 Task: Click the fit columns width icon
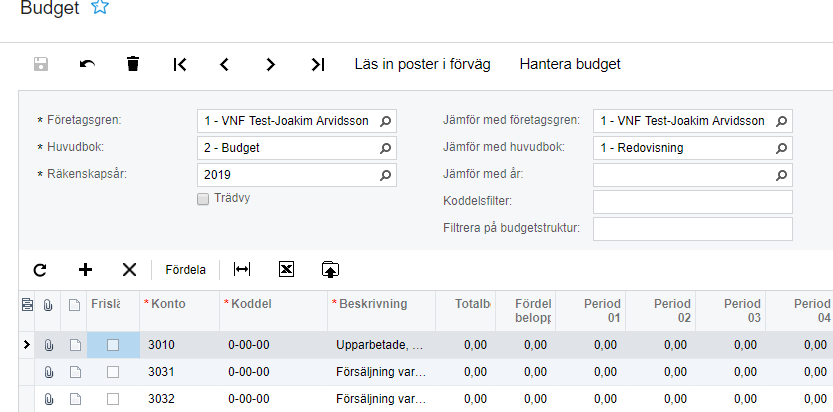(x=241, y=269)
